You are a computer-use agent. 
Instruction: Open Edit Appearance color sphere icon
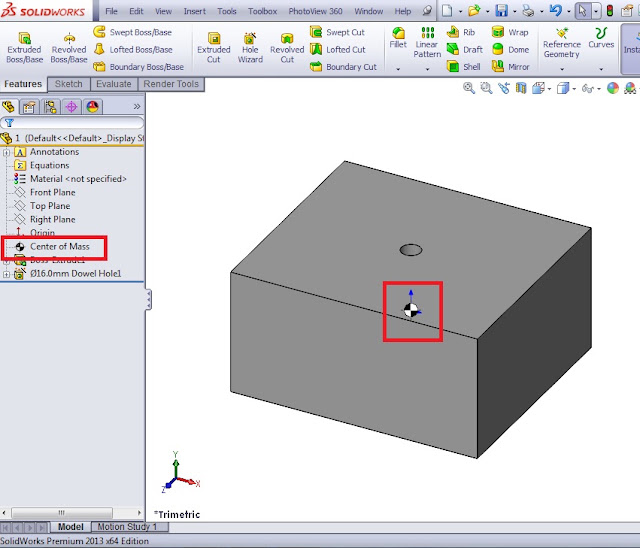pos(613,88)
